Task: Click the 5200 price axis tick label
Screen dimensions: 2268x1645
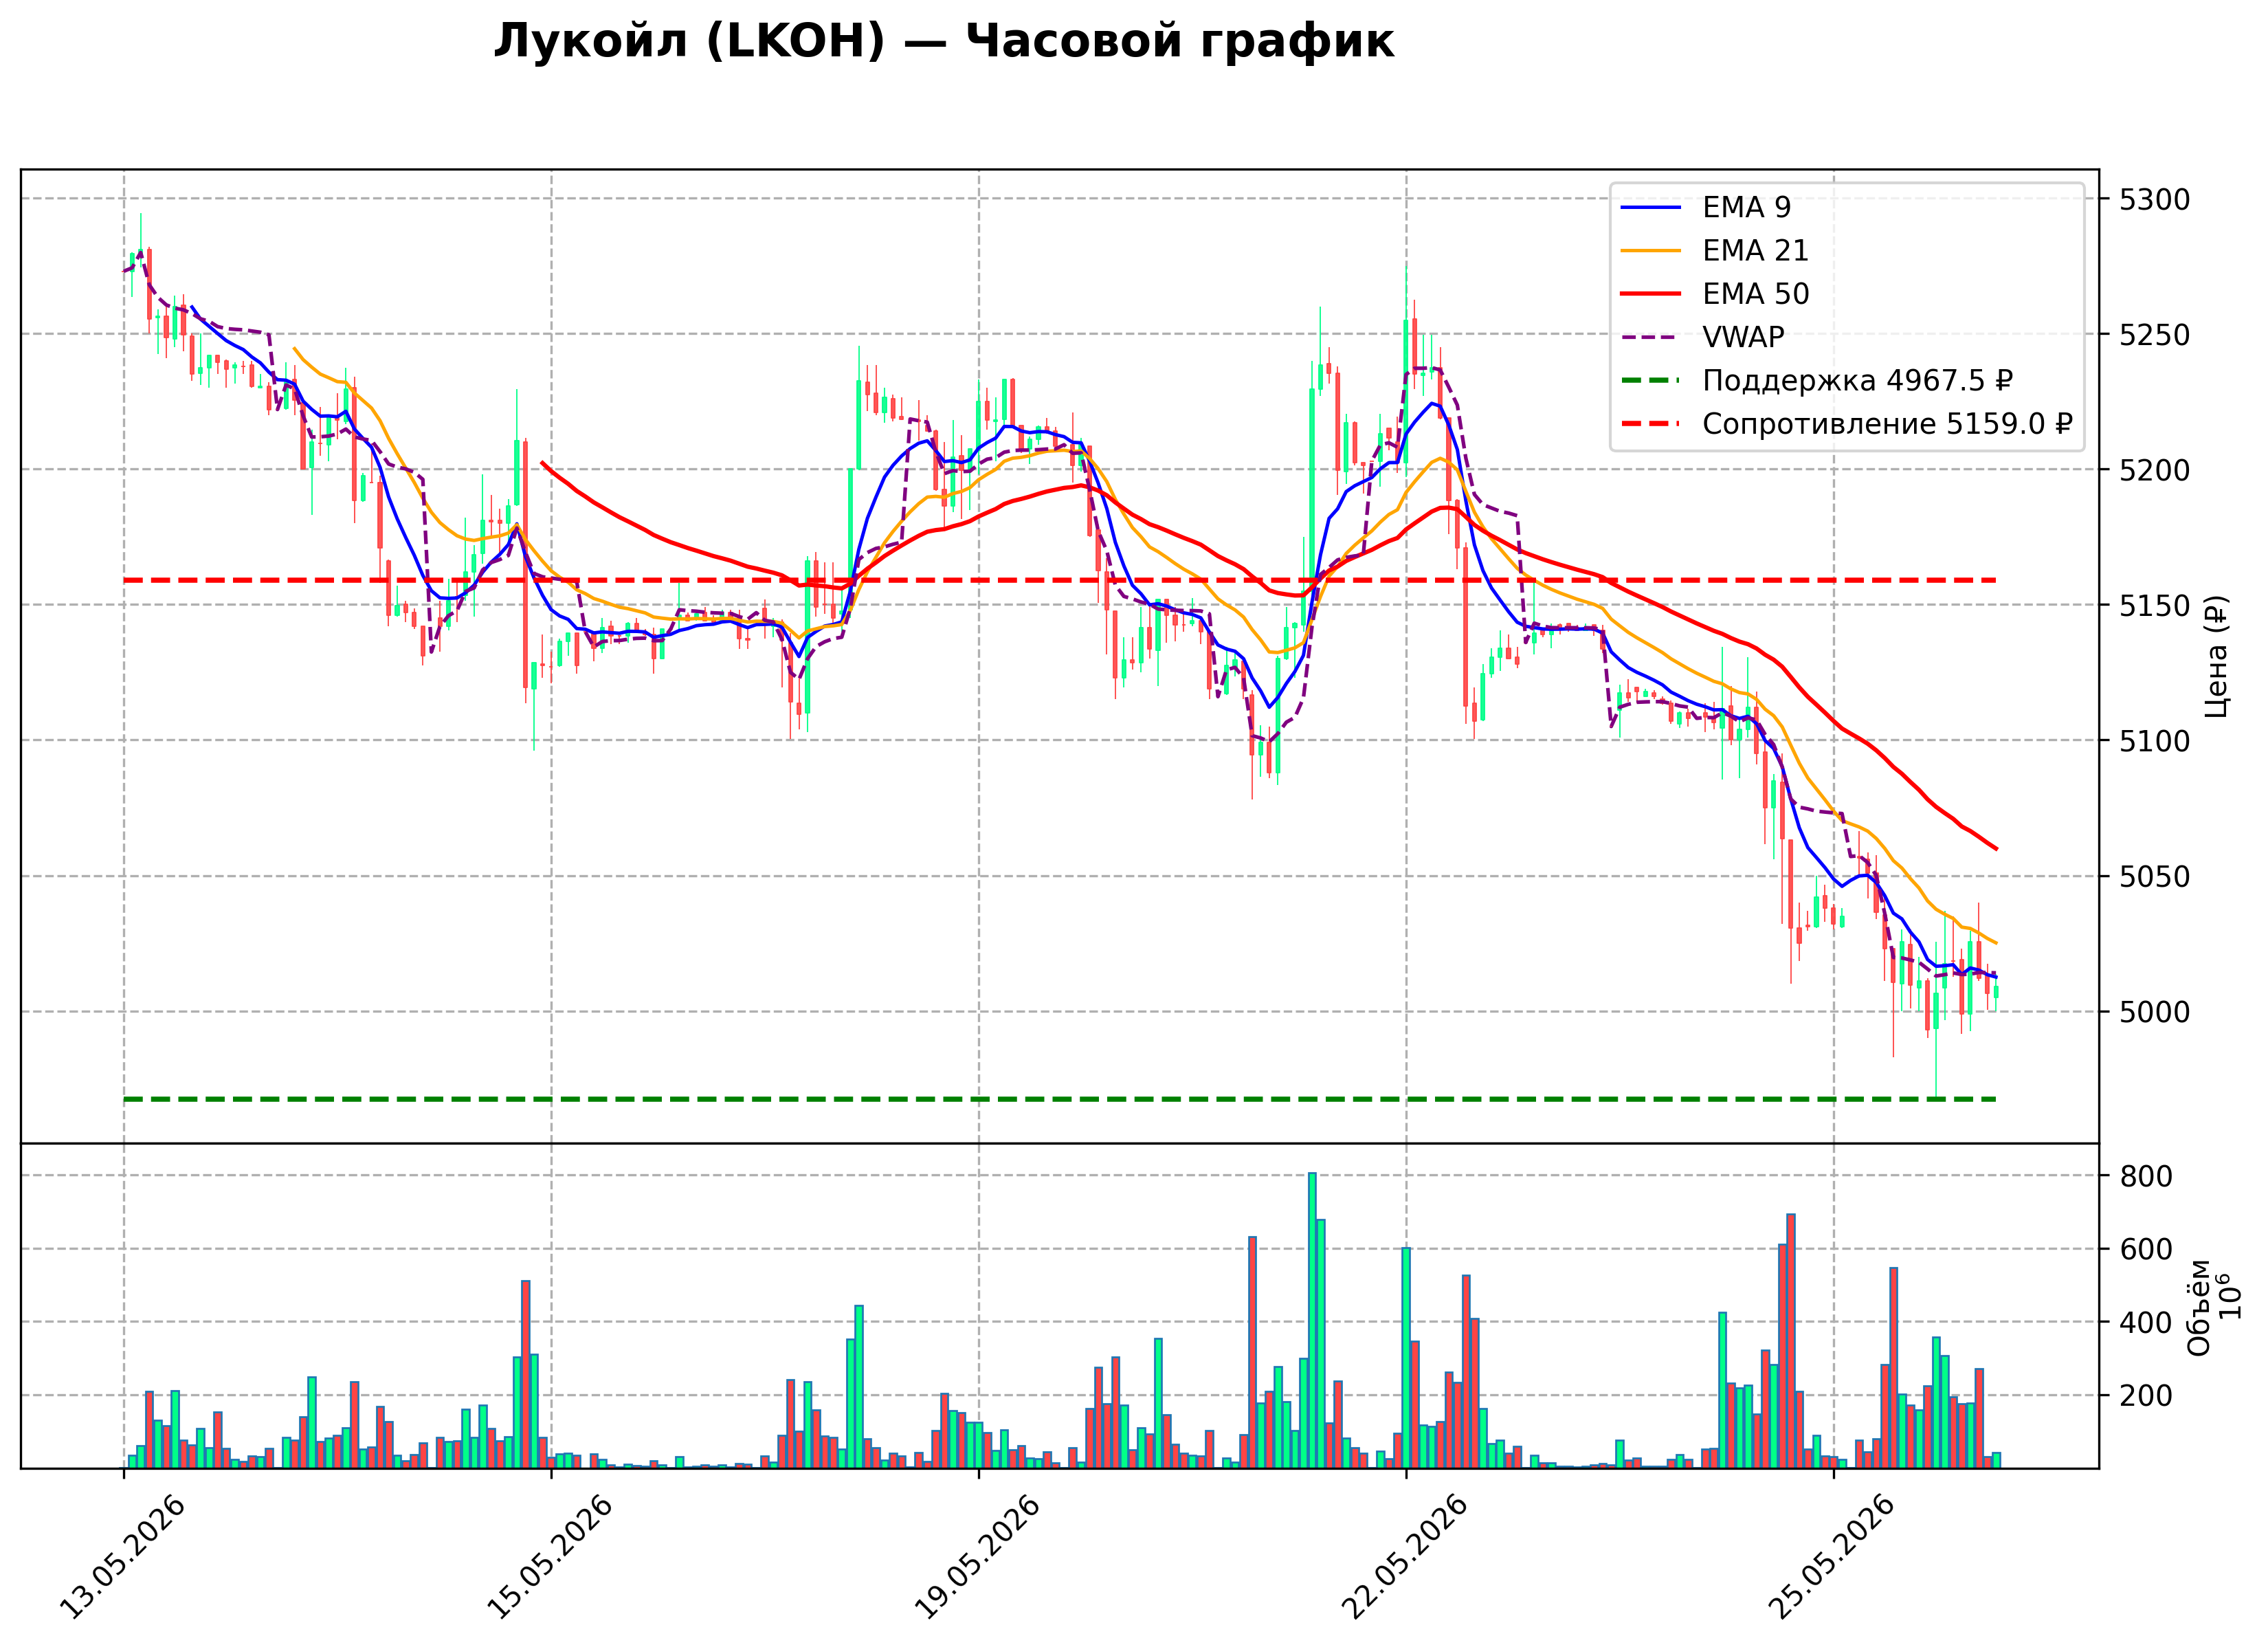Action: tap(2155, 470)
